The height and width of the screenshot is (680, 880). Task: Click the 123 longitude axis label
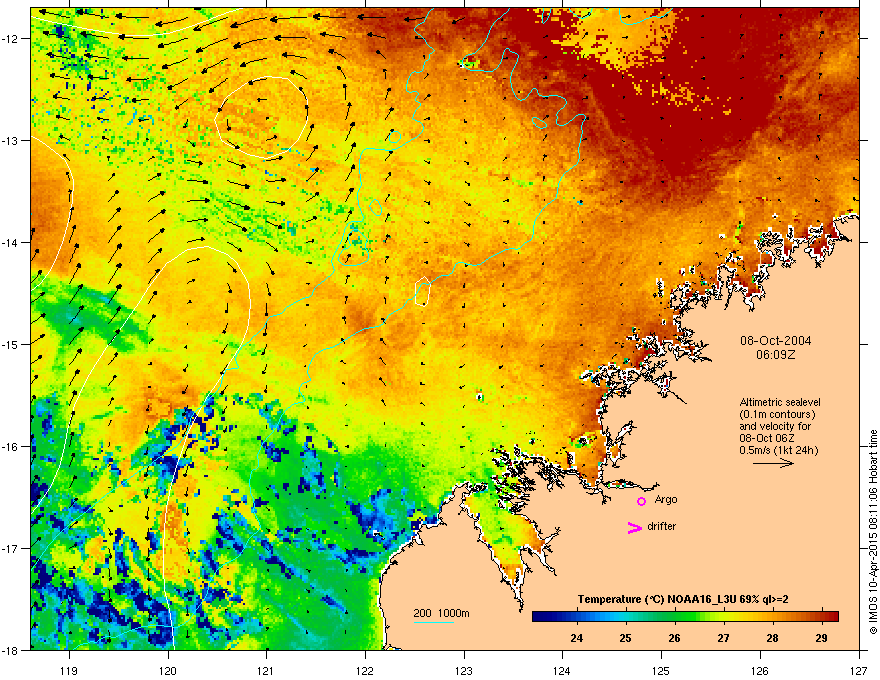tap(464, 670)
